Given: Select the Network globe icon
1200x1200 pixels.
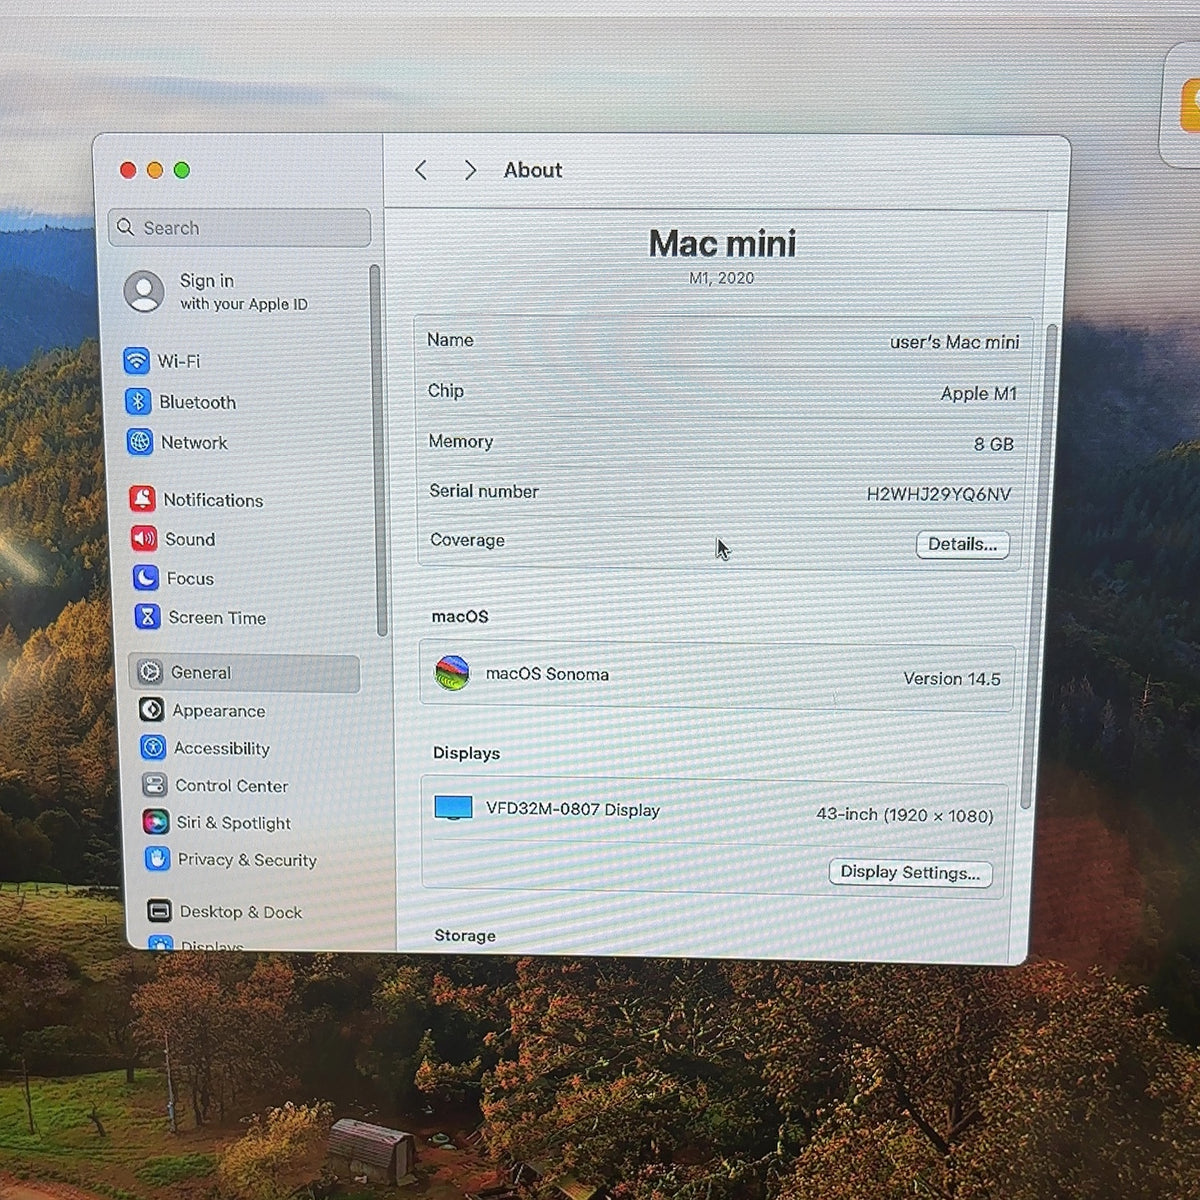Looking at the screenshot, I should (x=140, y=441).
